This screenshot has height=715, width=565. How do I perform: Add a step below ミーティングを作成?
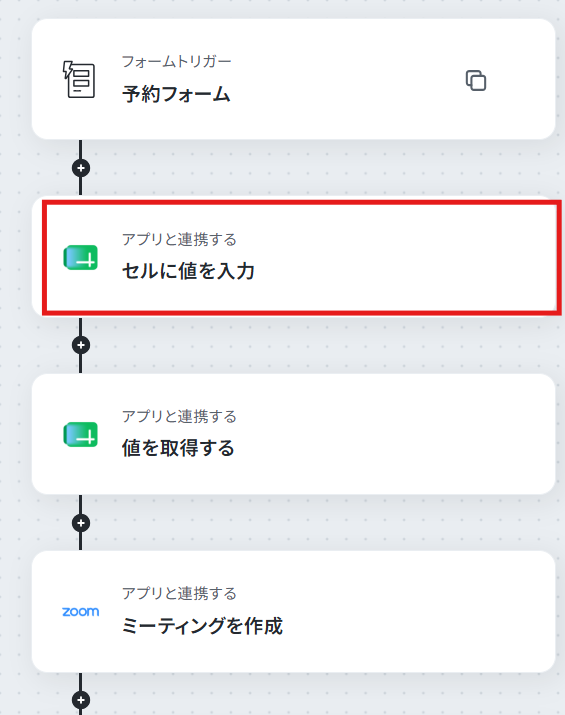(x=81, y=700)
